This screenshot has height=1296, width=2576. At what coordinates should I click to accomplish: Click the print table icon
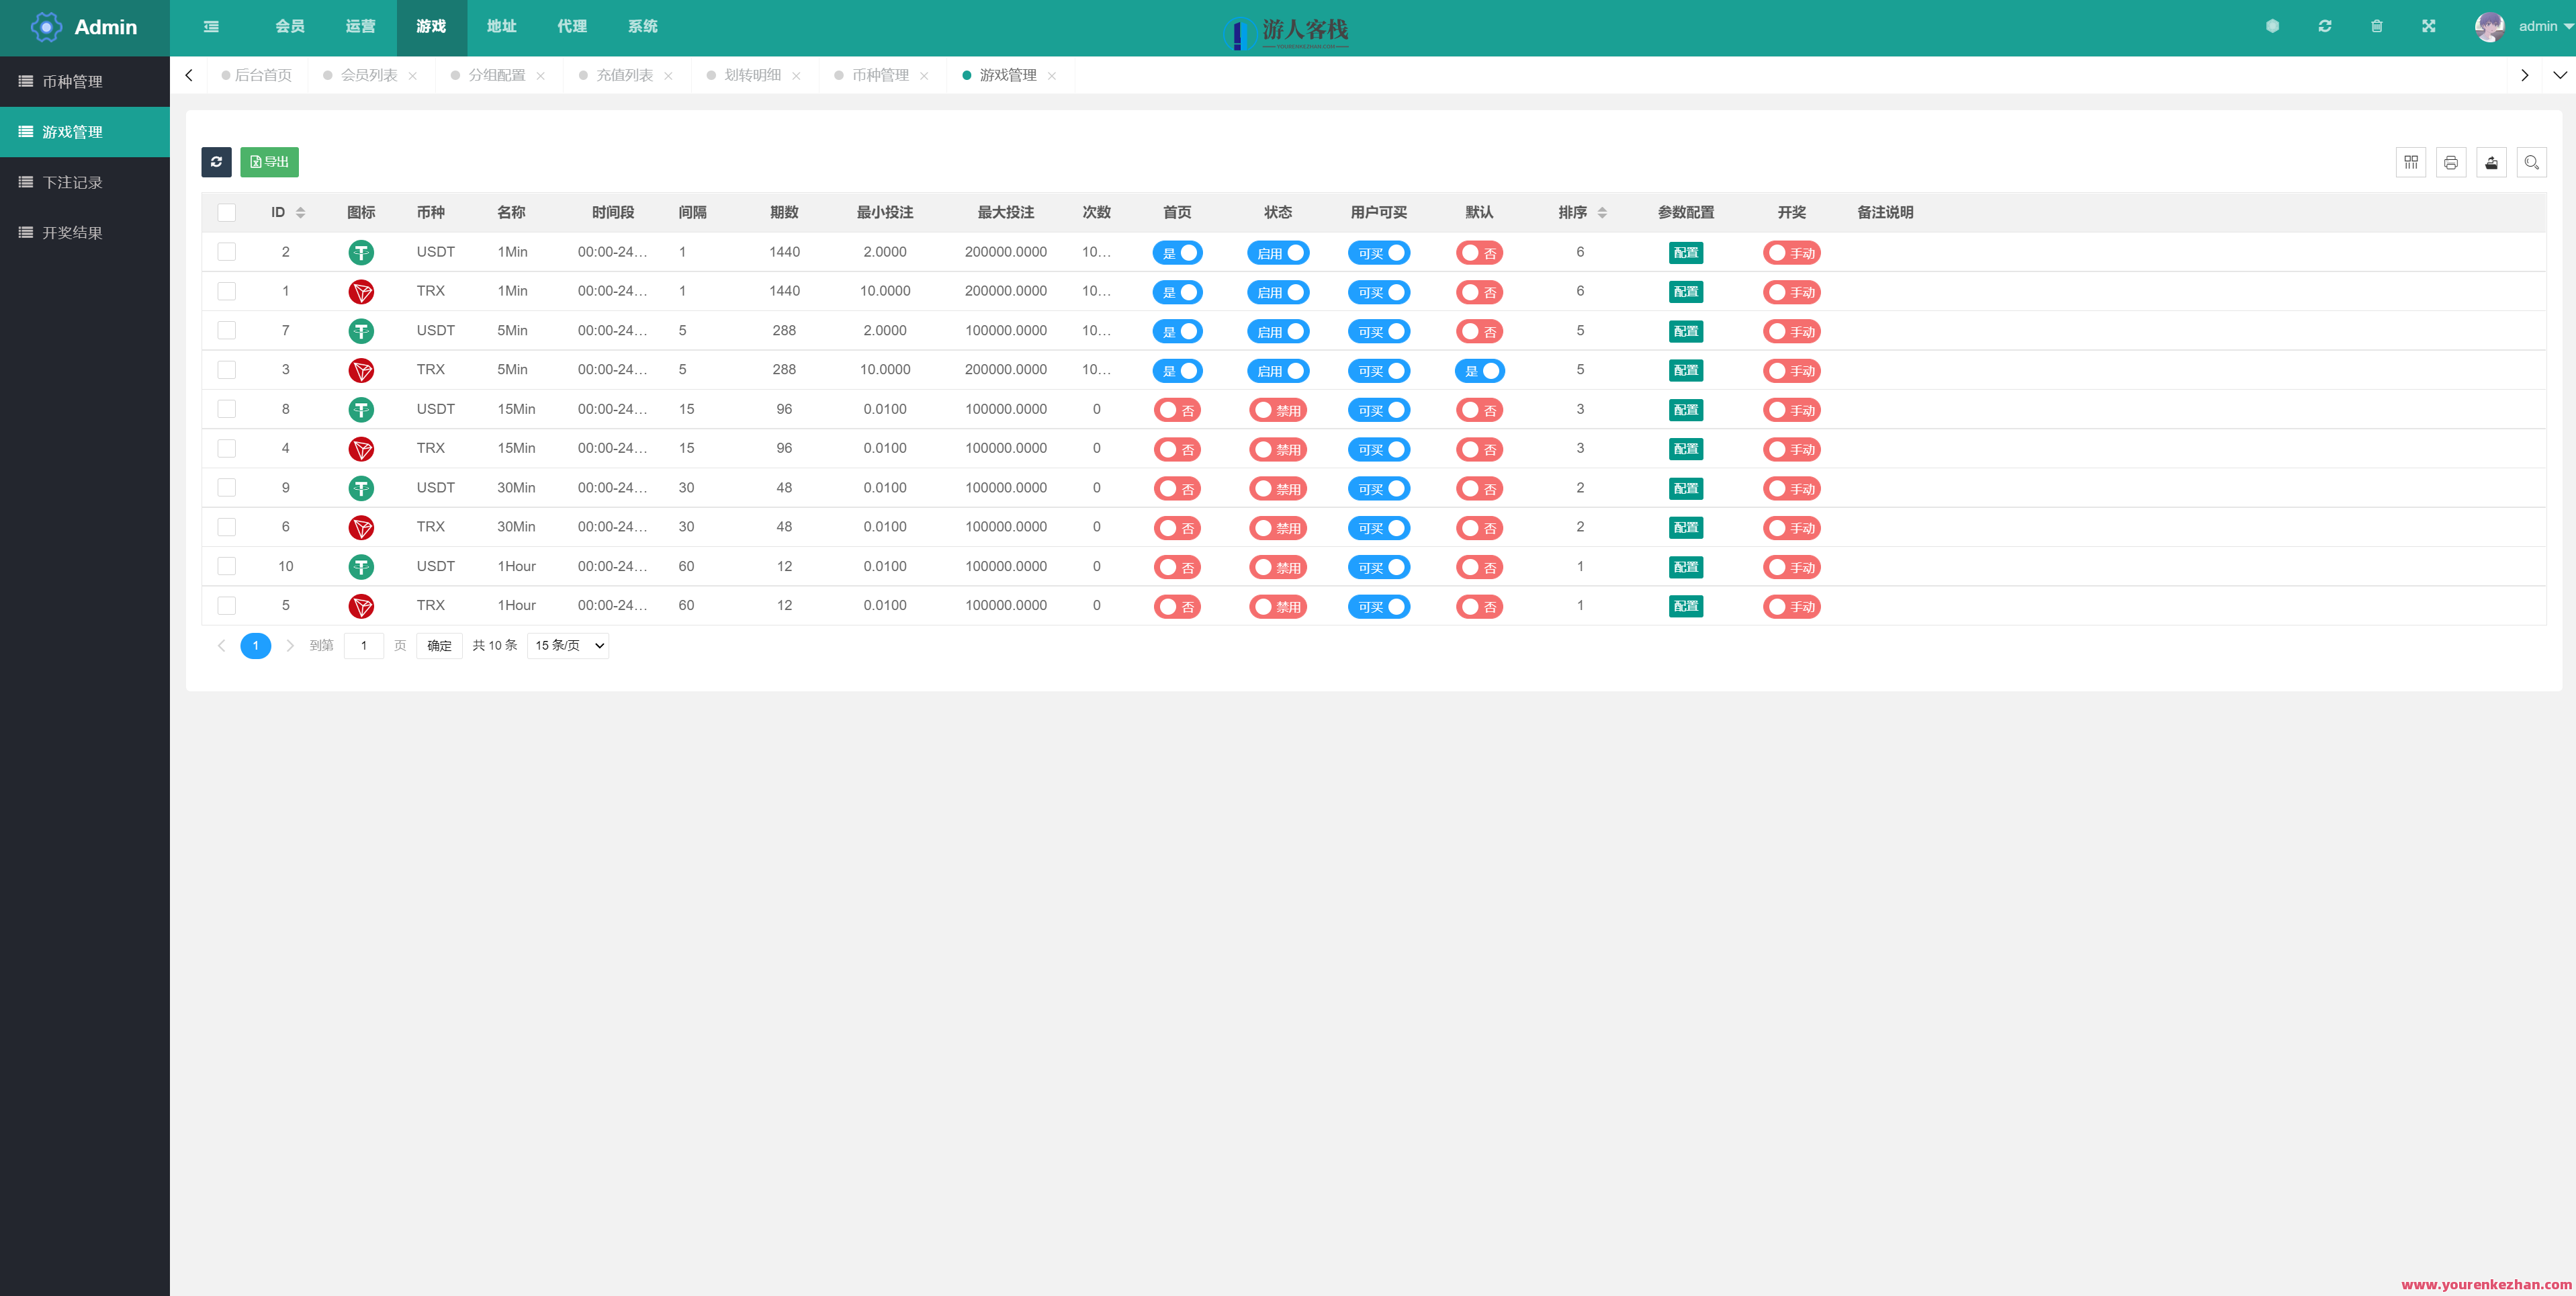click(2450, 162)
